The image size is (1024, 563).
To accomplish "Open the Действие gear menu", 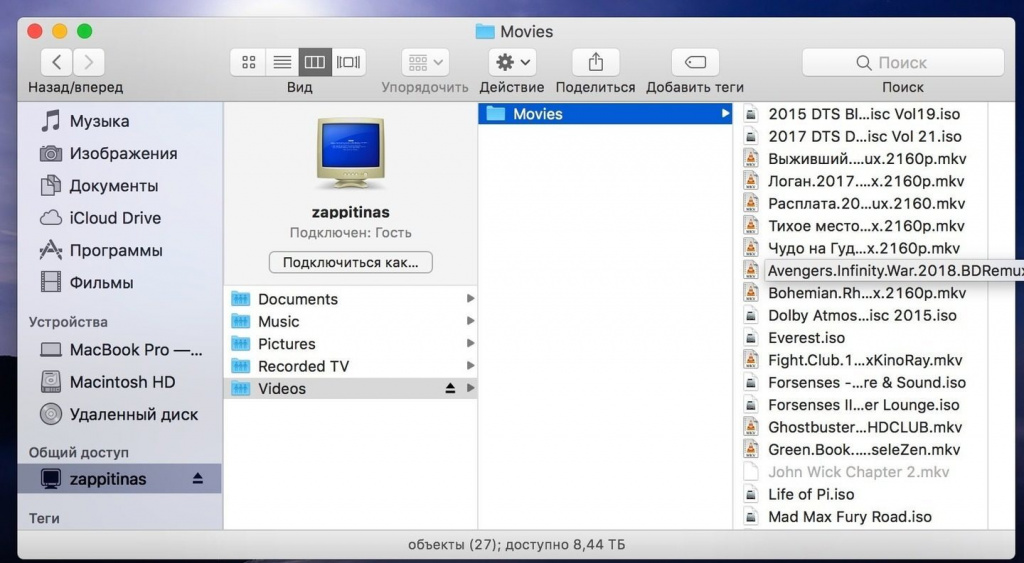I will (512, 62).
